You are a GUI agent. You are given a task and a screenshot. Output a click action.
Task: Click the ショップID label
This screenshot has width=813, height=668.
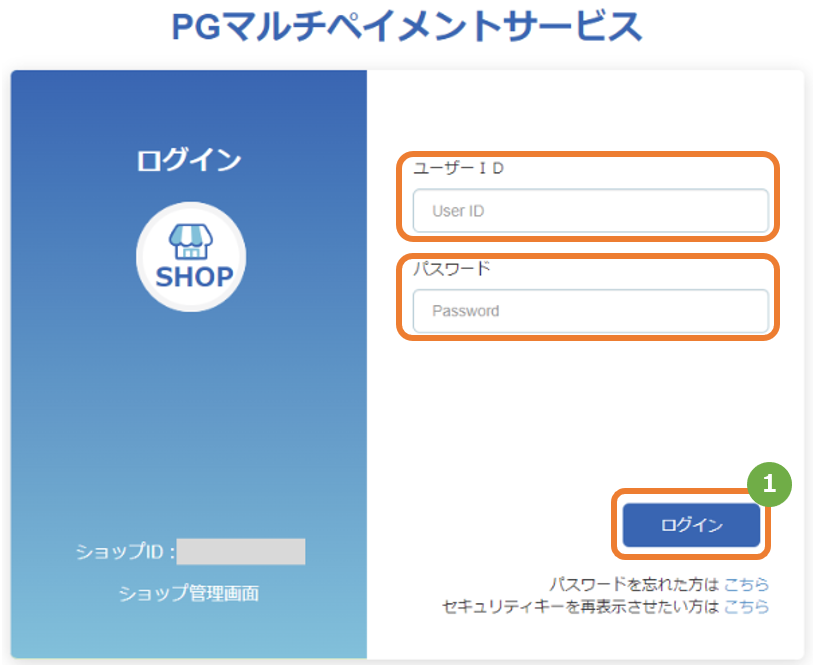click(x=125, y=551)
